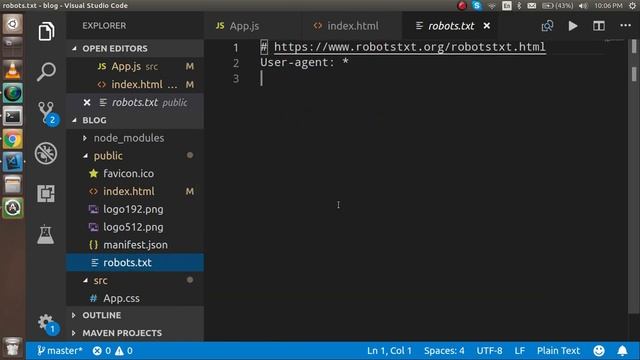The image size is (640, 360).
Task: Open App.css in the src folder
Action: tap(135, 298)
